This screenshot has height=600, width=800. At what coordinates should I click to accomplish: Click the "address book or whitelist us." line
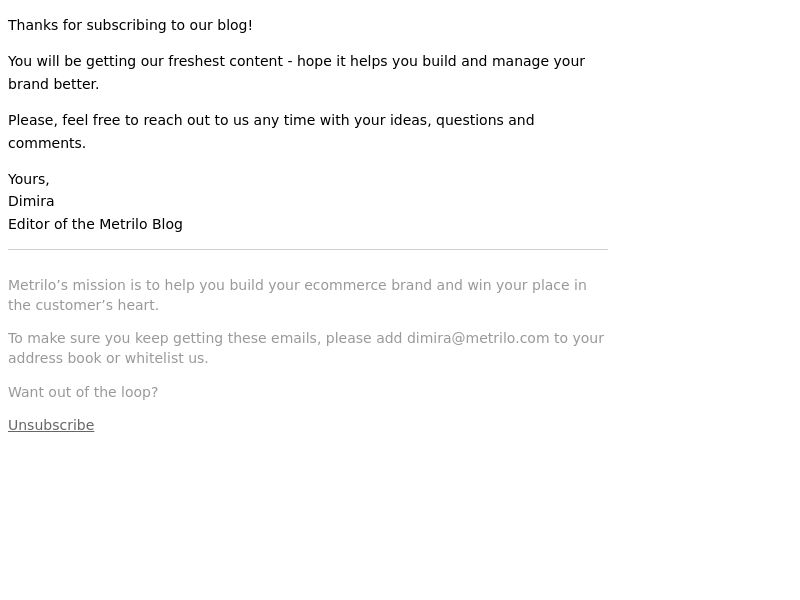108,358
